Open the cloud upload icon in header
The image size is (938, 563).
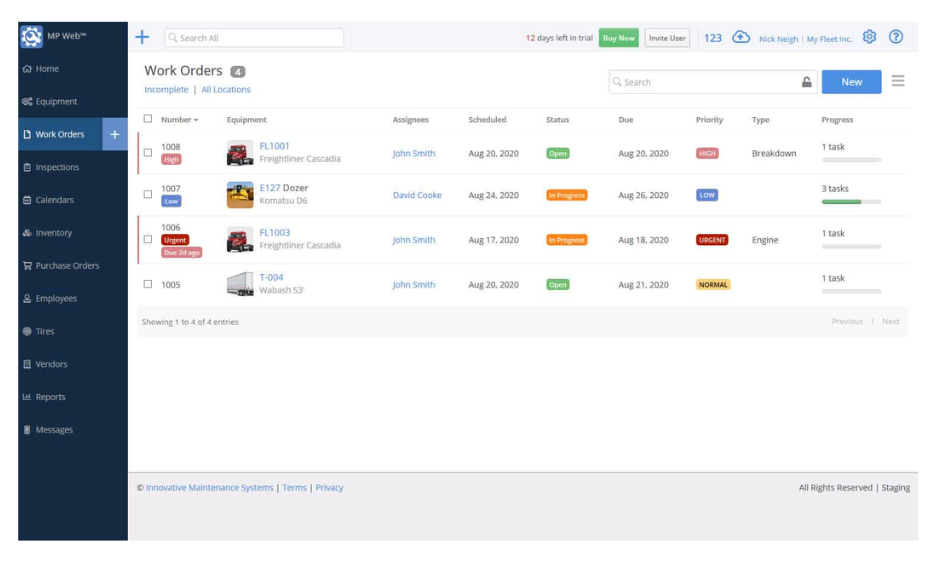coord(741,37)
